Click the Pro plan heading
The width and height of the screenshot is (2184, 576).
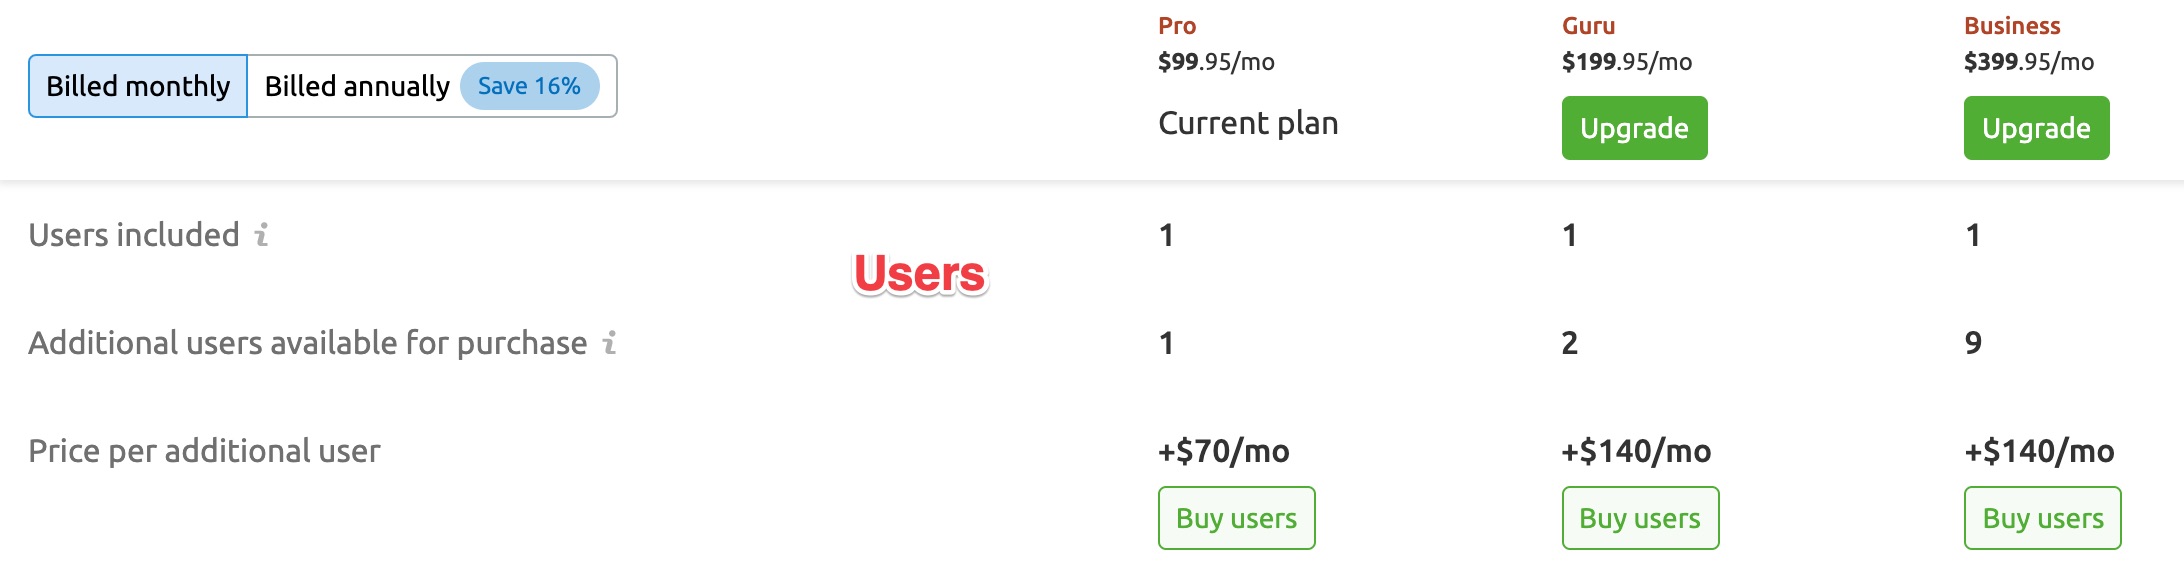pyautogui.click(x=1177, y=26)
